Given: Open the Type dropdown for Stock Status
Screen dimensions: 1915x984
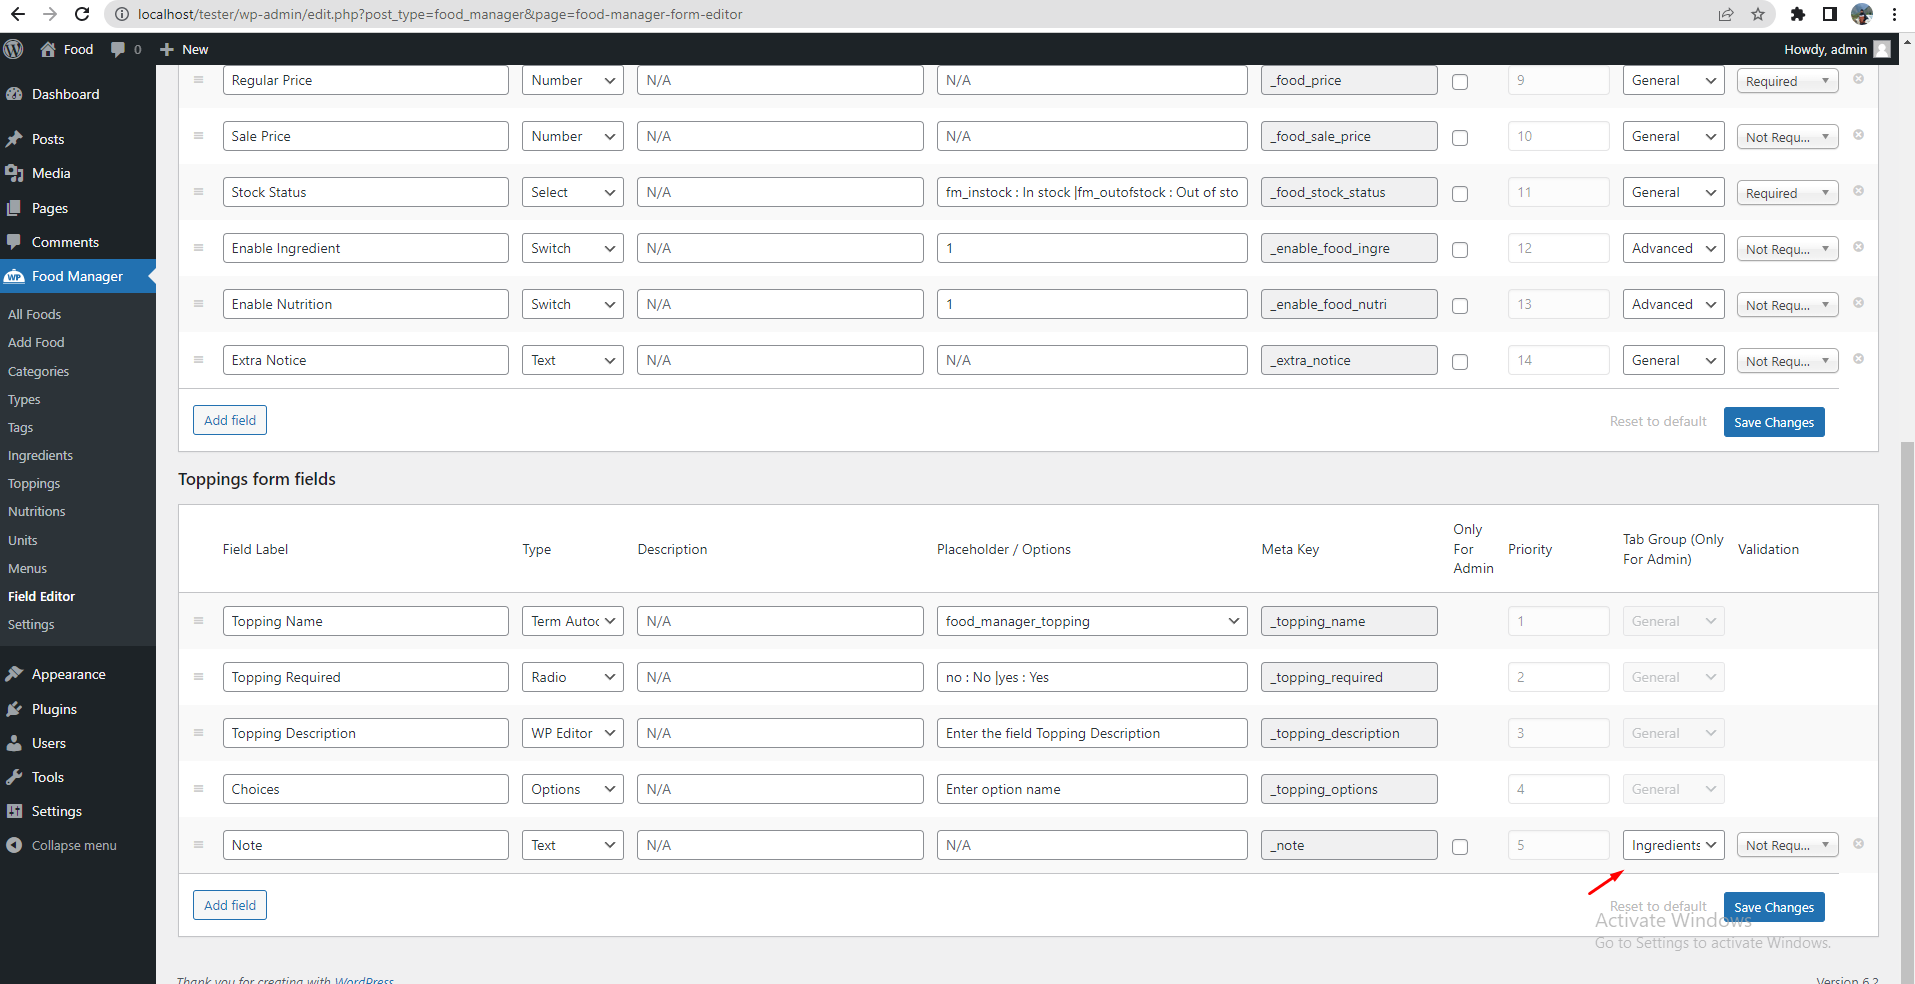Looking at the screenshot, I should click(573, 192).
